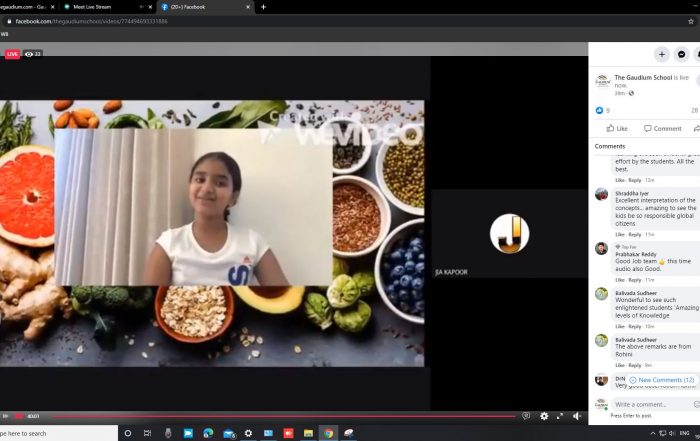Open Shraddha Iyer's profile picture
This screenshot has height=441, width=700.
tap(601, 194)
